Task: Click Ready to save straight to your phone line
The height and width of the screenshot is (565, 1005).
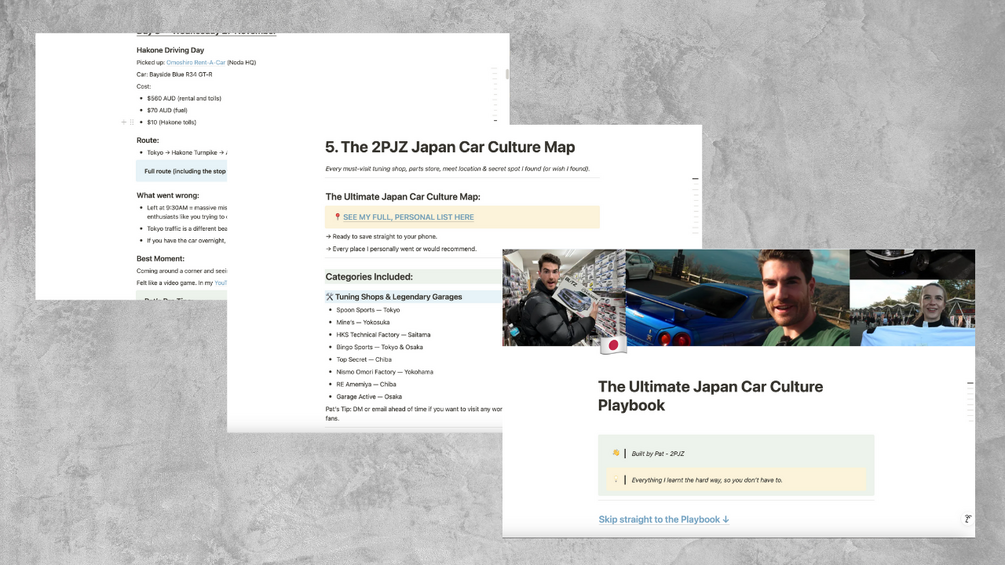Action: coord(381,236)
